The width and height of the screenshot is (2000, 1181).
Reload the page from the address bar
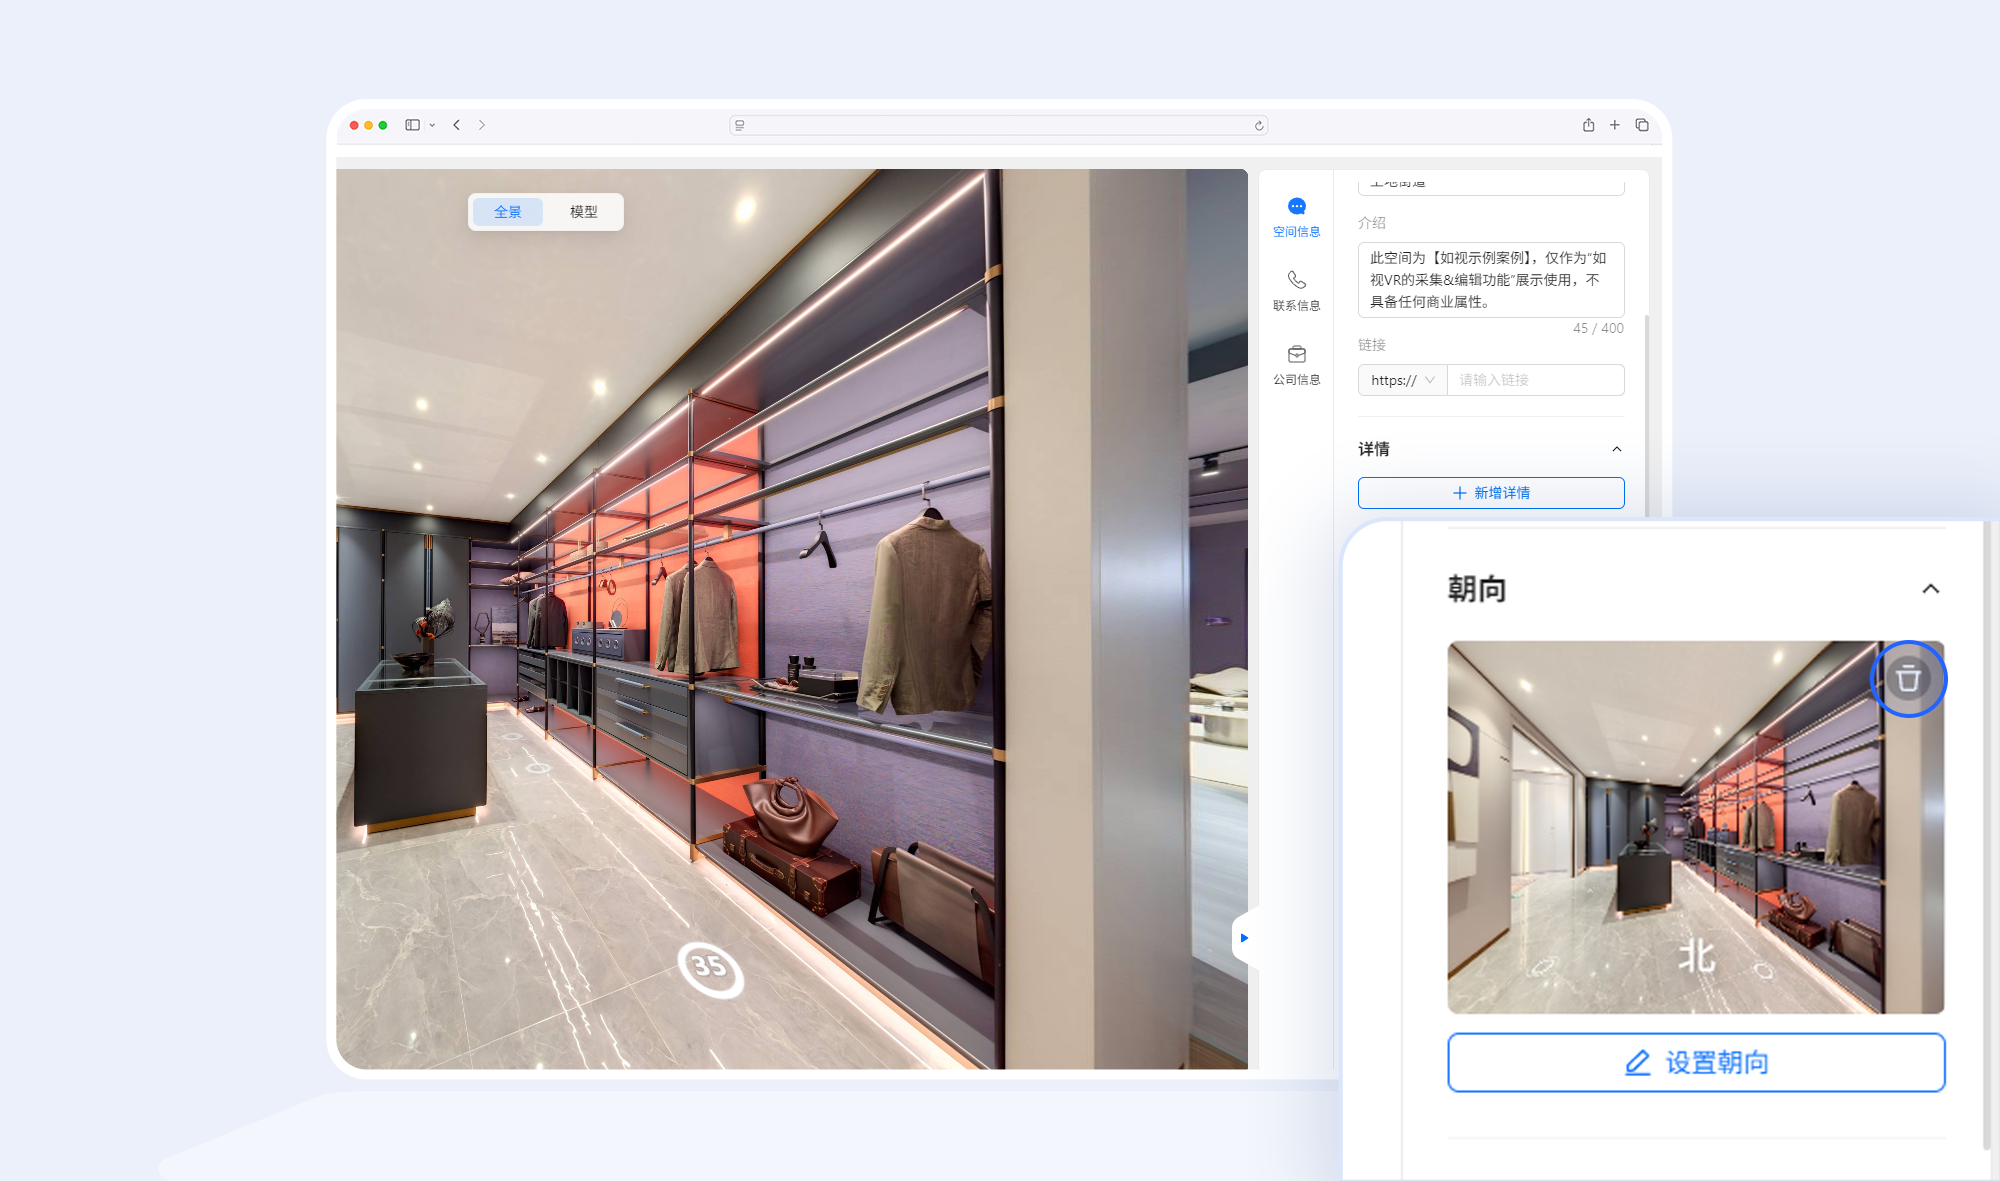tap(1259, 126)
